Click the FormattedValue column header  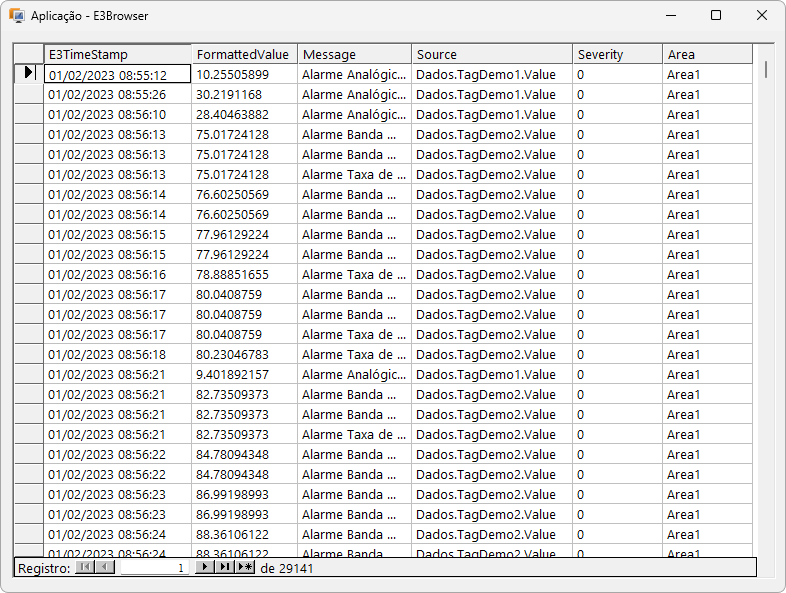[244, 54]
